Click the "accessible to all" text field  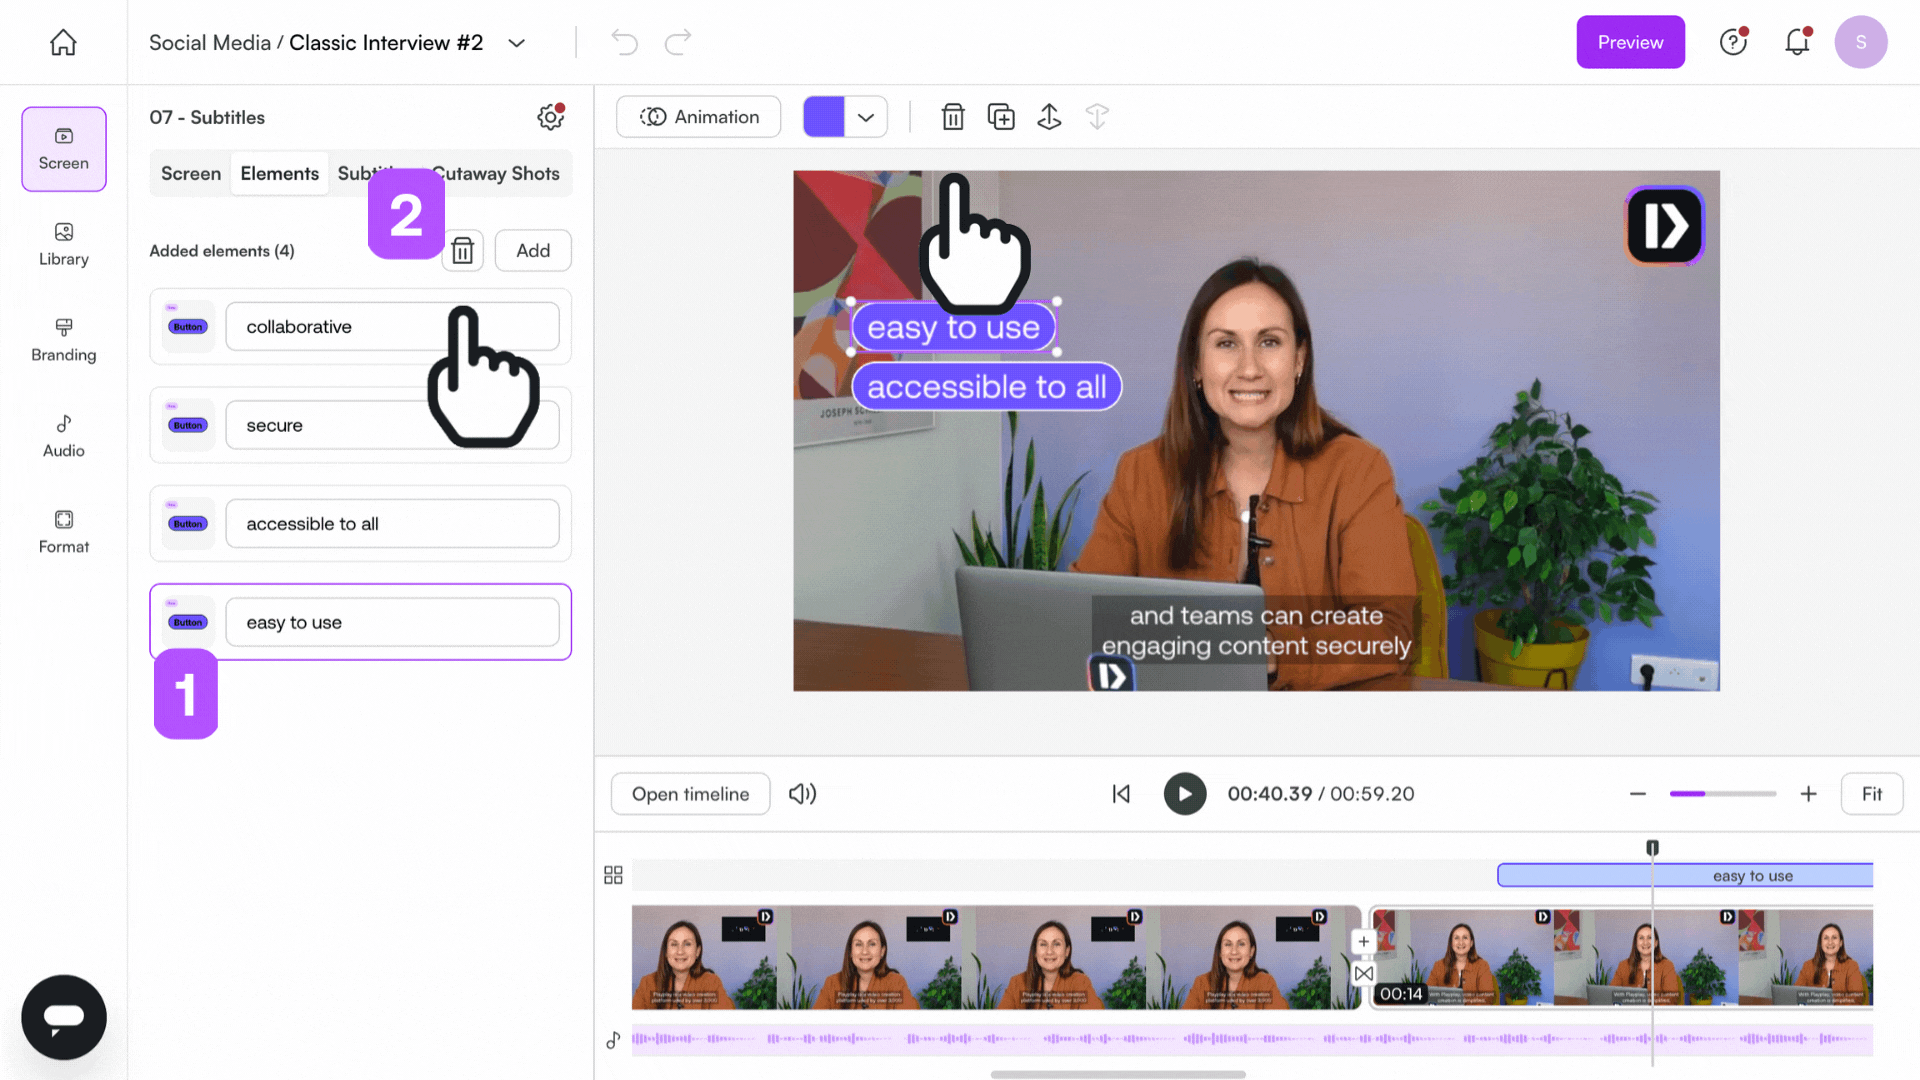tap(392, 524)
